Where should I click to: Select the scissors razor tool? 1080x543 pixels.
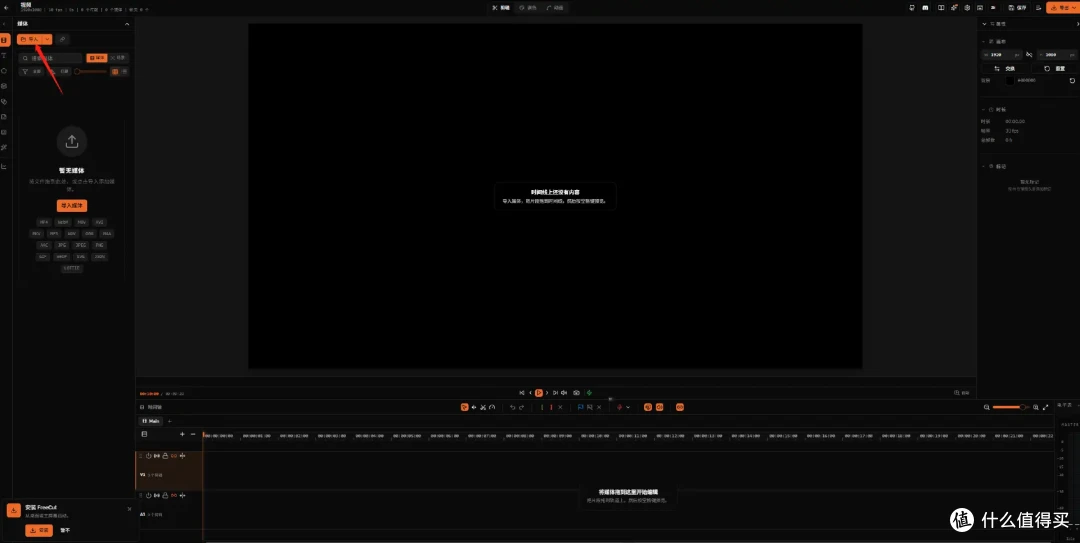483,407
